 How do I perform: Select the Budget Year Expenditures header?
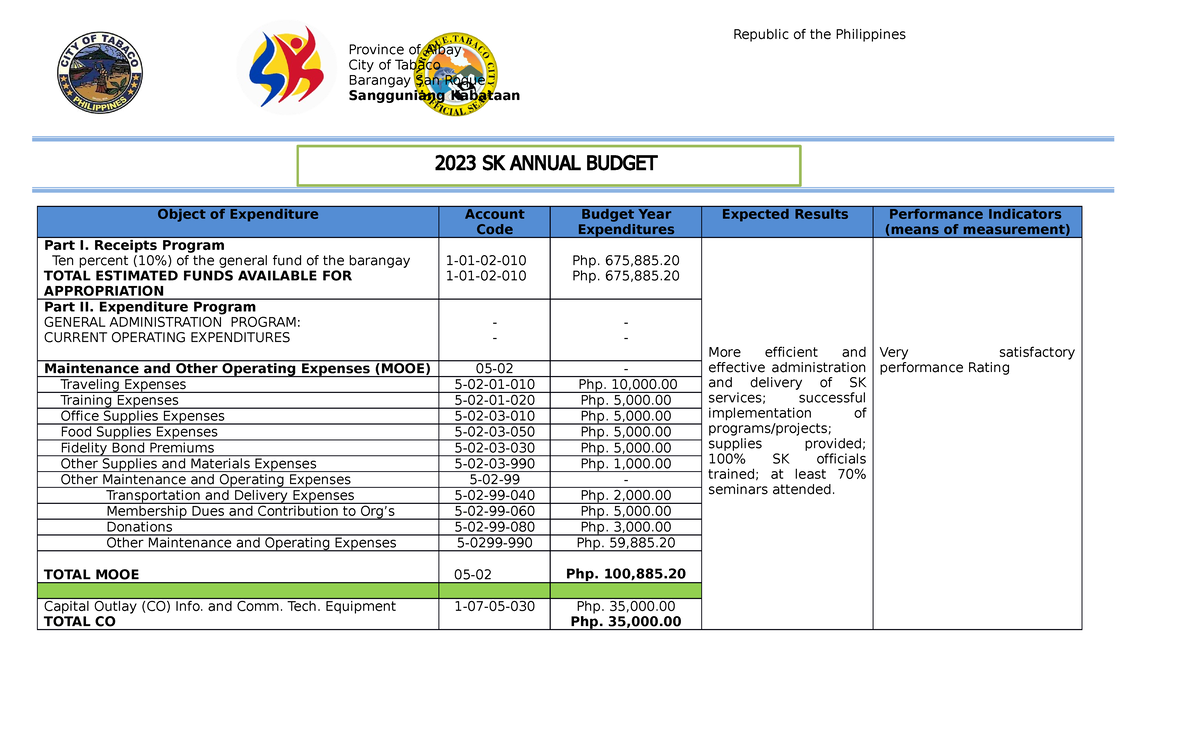[x=625, y=221]
